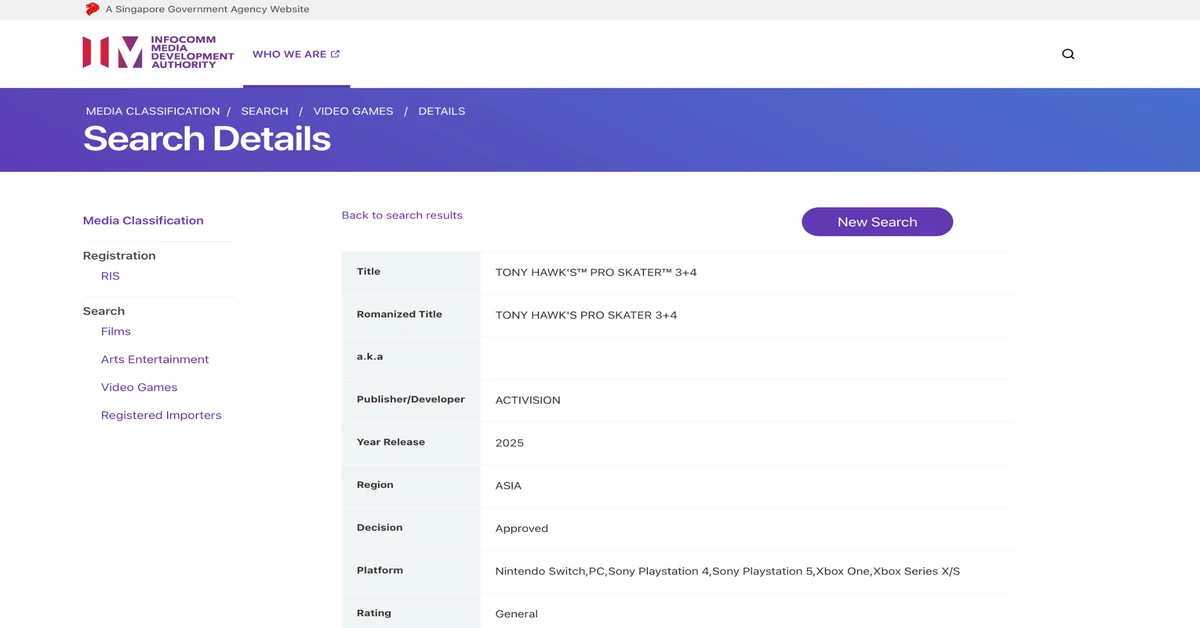Open Arts Entertainment search in sidebar
This screenshot has height=628, width=1200.
tap(155, 360)
